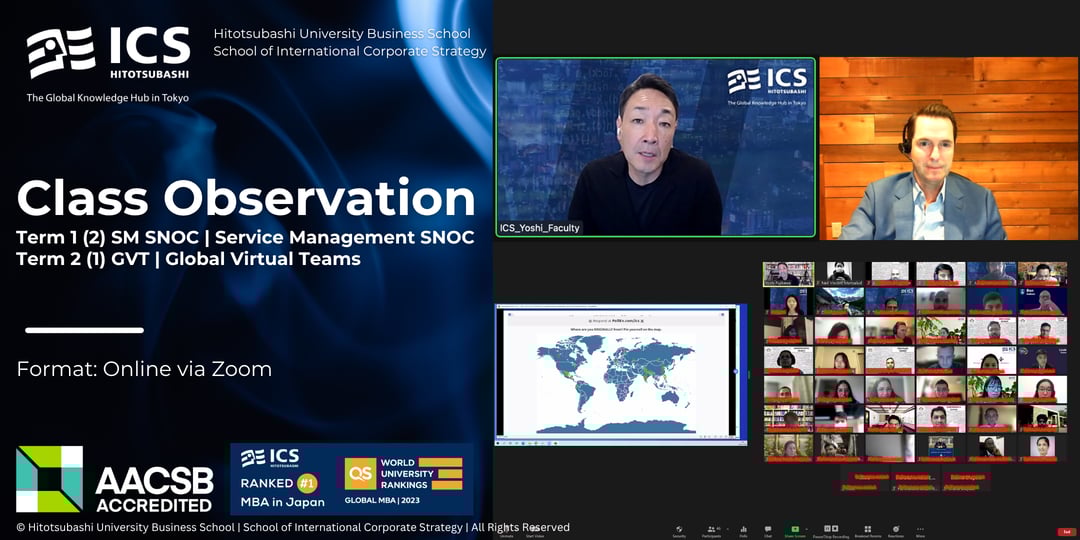Select the gallery tile with bookshelf background
Image resolution: width=1080 pixels, height=540 pixels.
pos(788,417)
